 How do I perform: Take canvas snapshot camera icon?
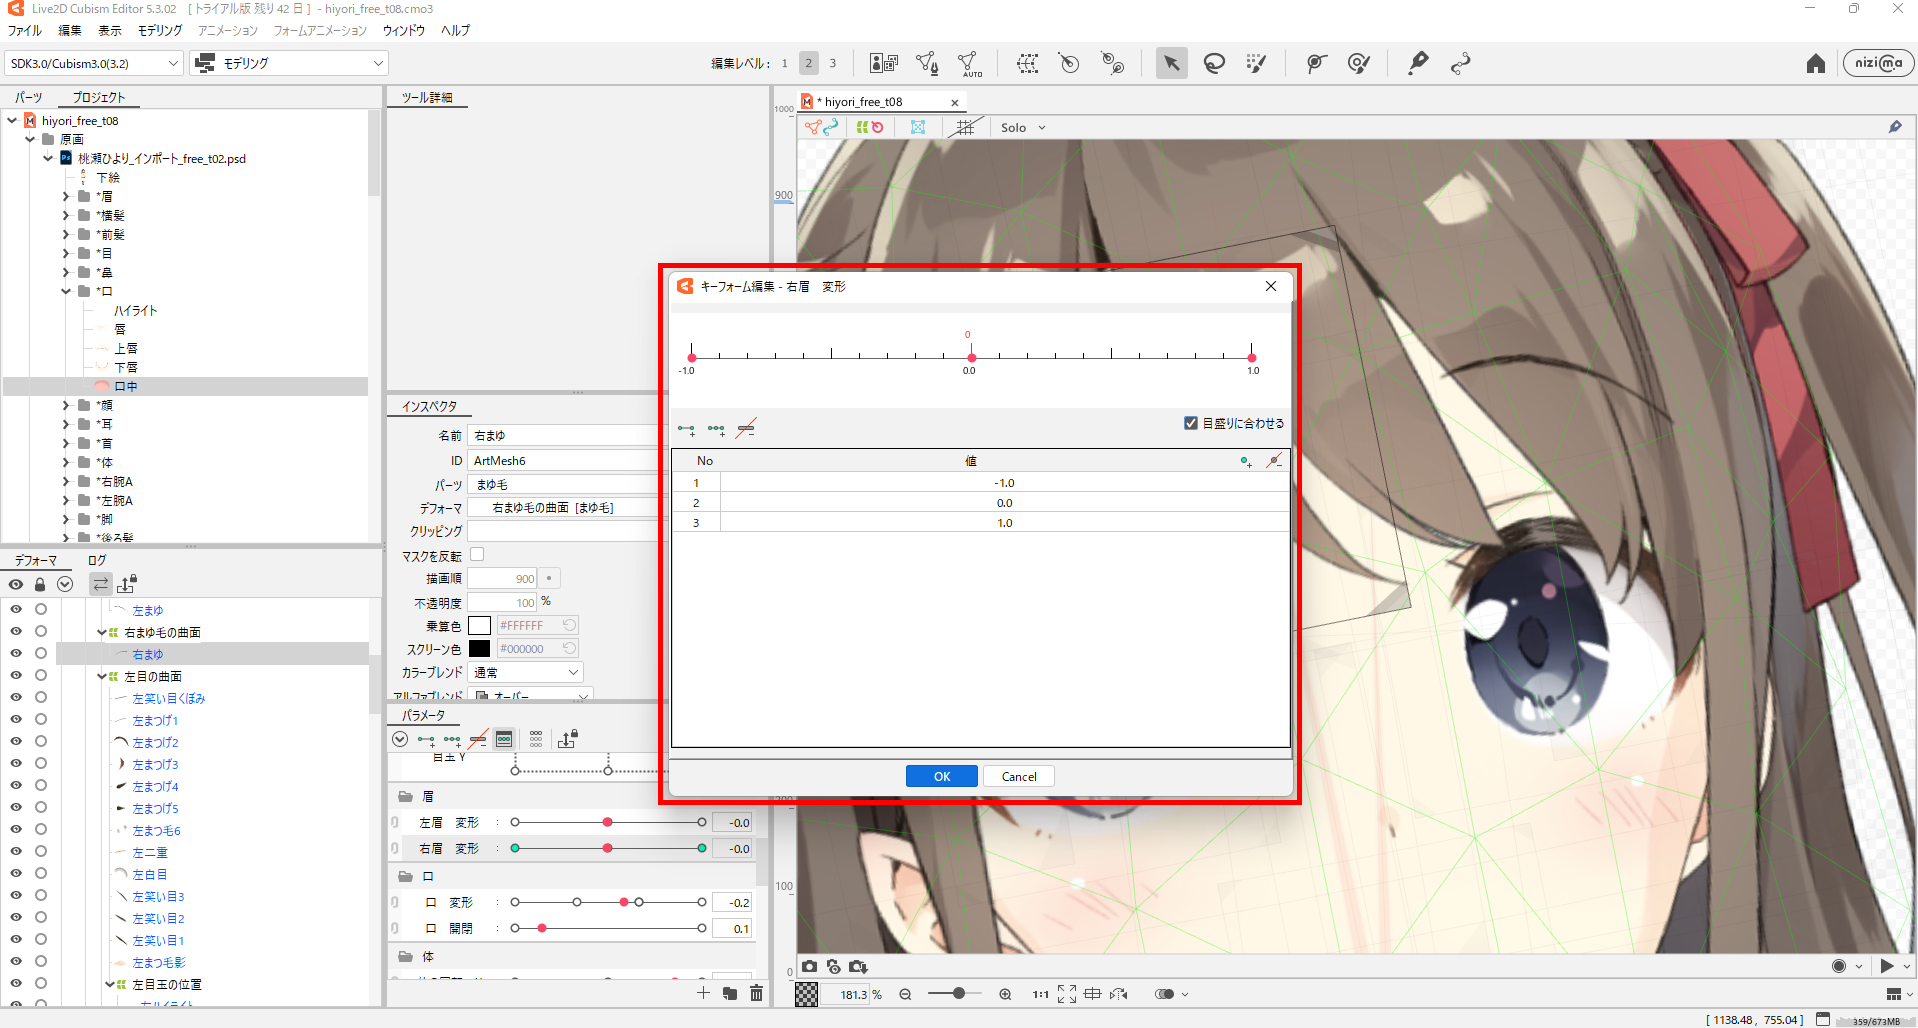point(809,966)
